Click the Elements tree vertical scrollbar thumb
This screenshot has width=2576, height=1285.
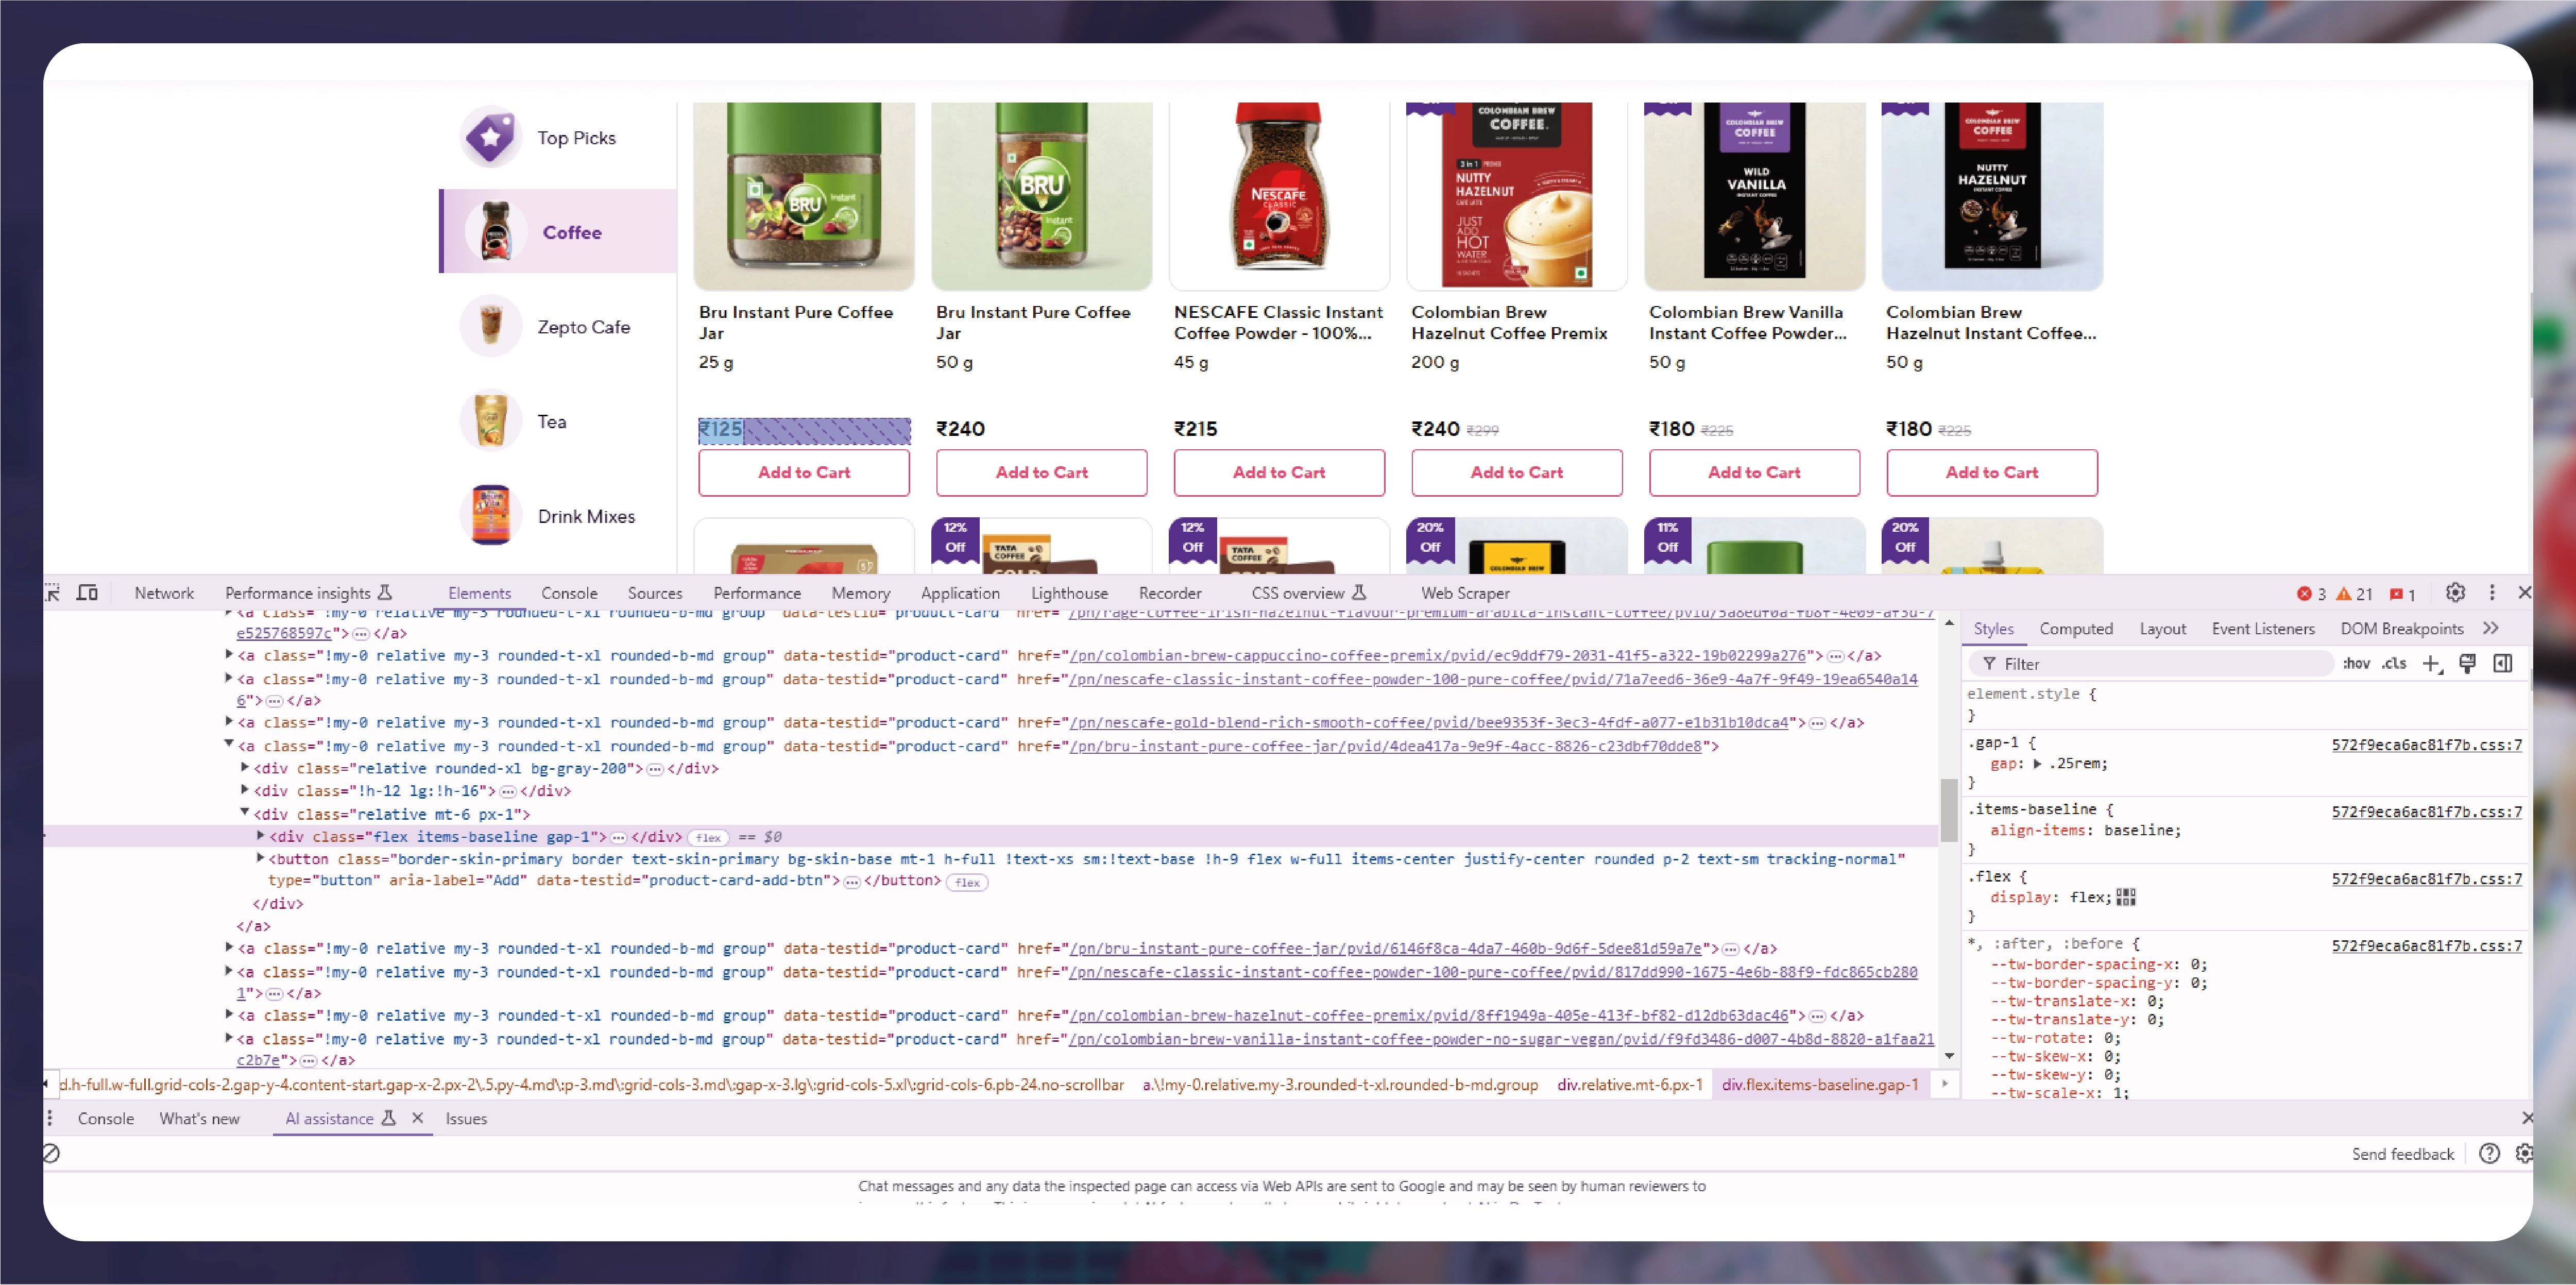[1948, 809]
